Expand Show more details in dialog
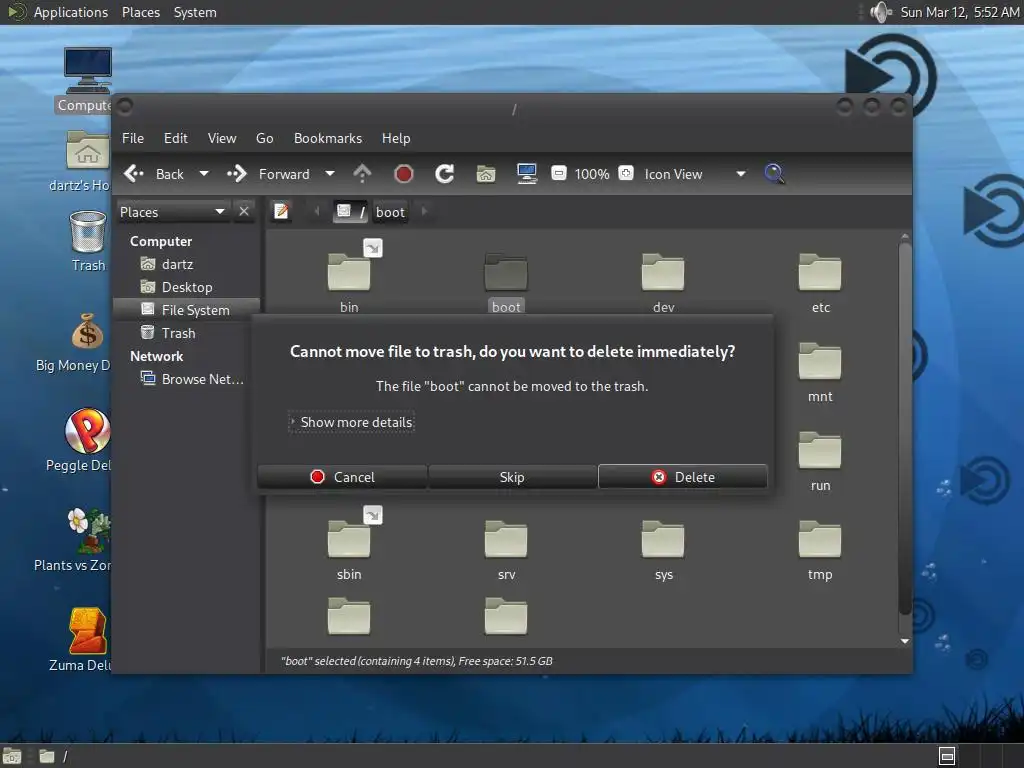 (x=351, y=423)
